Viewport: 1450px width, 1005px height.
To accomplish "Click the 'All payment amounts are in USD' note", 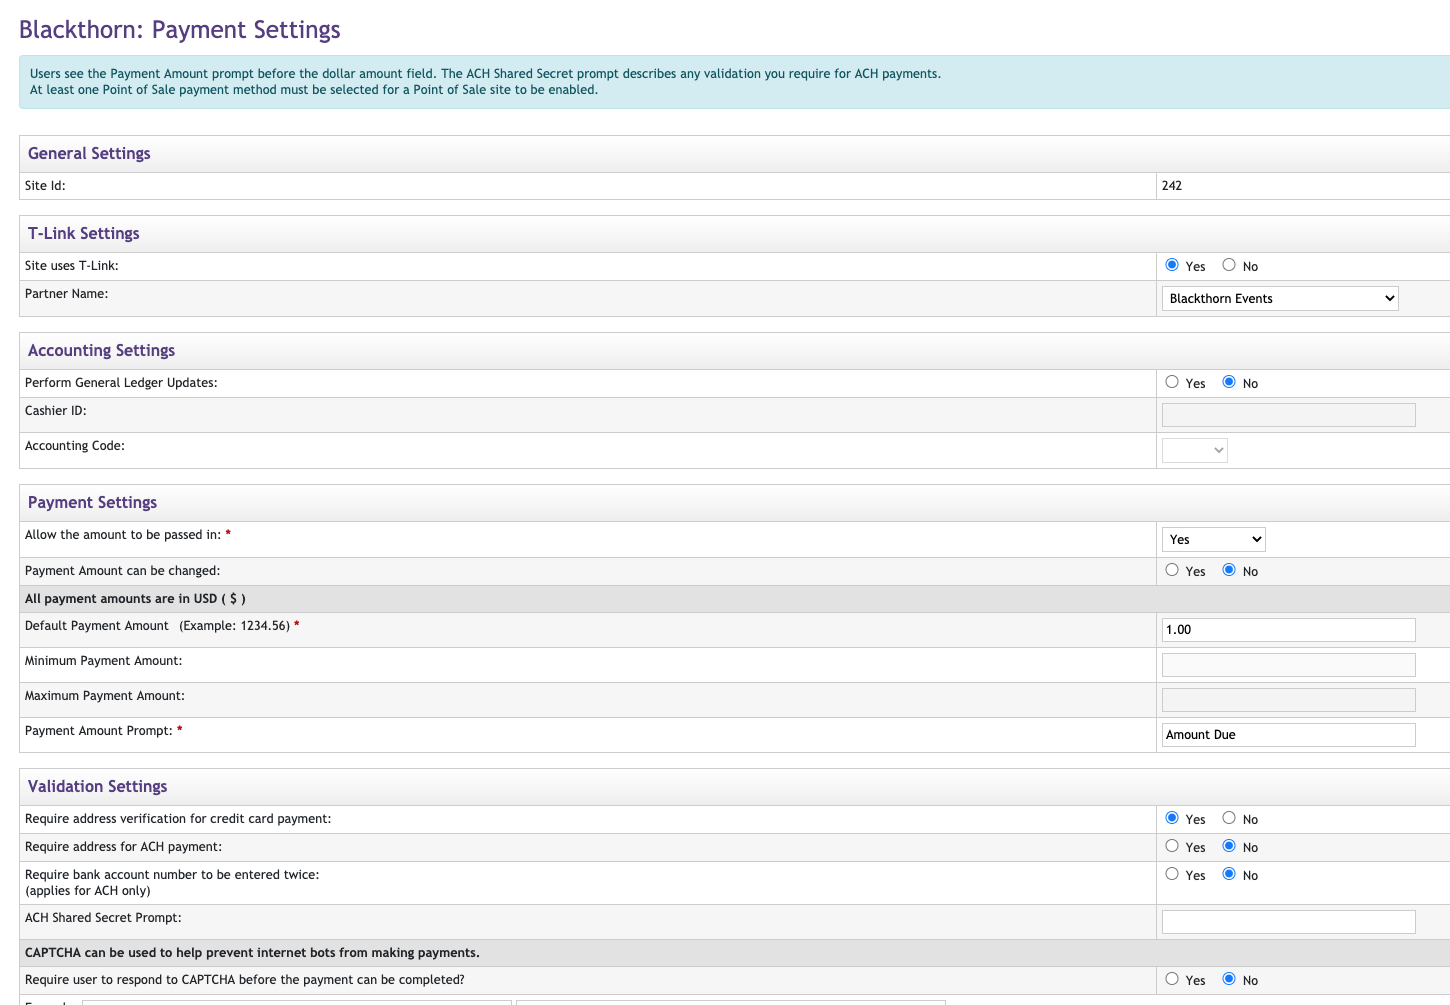I will click(x=135, y=599).
